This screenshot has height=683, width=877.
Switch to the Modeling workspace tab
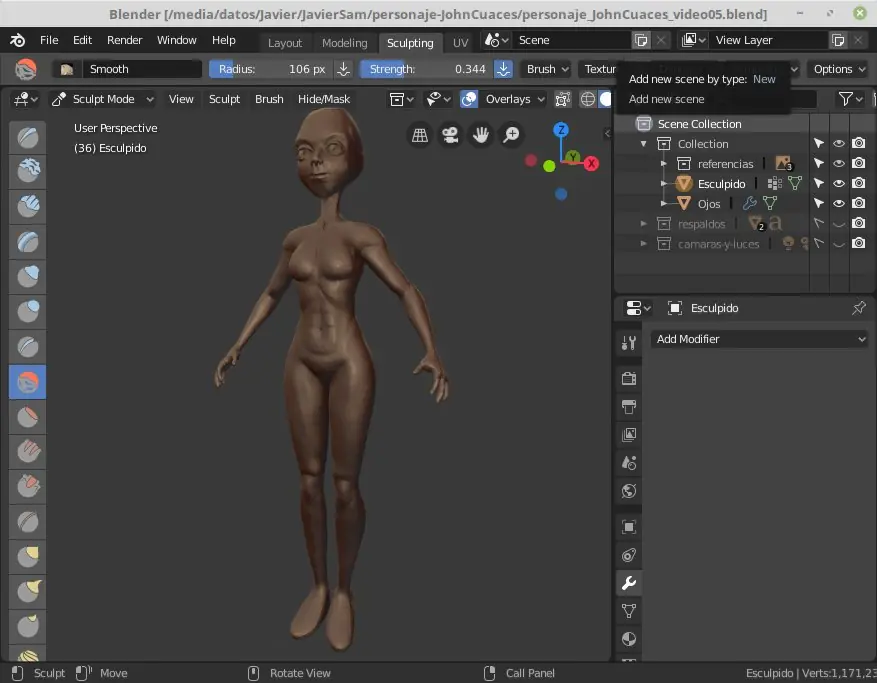(x=345, y=43)
